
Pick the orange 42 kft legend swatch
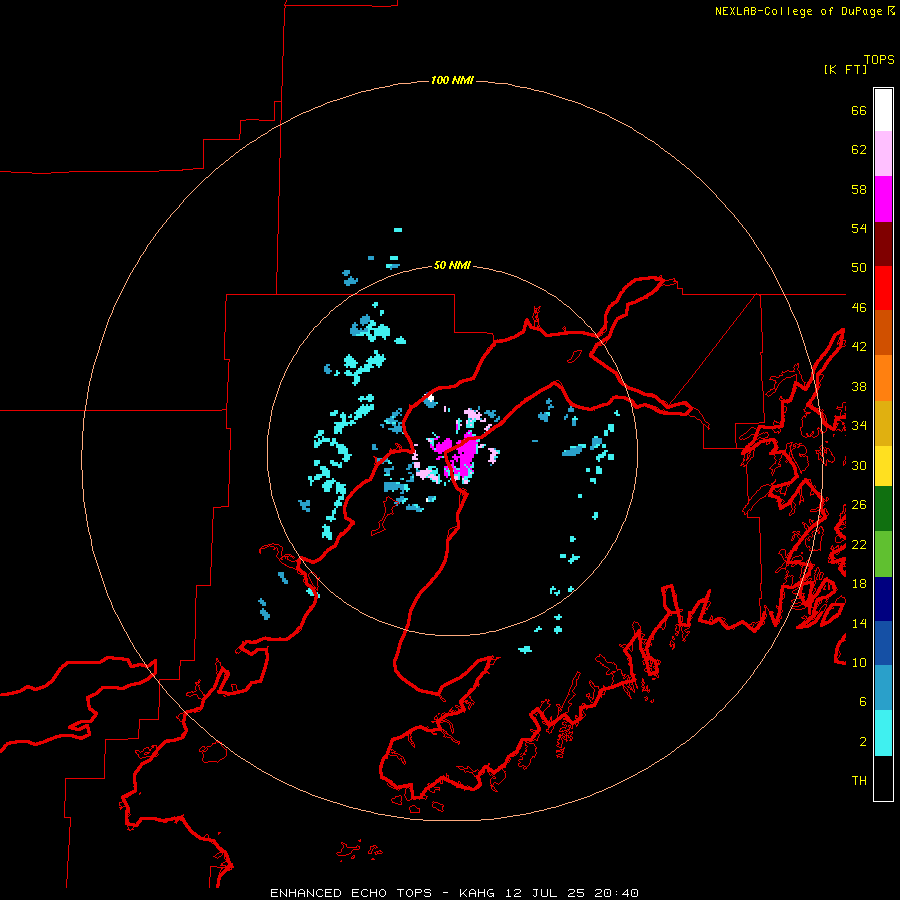(883, 378)
